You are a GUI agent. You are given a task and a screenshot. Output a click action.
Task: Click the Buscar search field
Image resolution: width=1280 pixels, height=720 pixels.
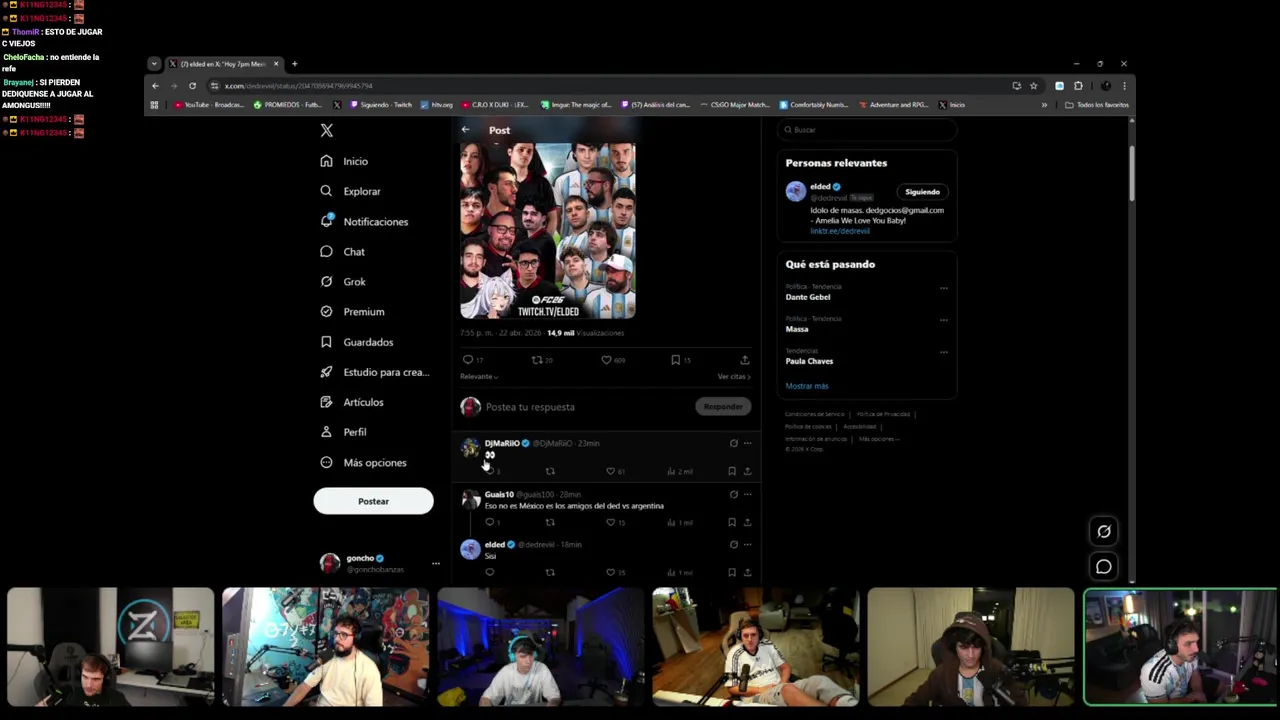867,130
